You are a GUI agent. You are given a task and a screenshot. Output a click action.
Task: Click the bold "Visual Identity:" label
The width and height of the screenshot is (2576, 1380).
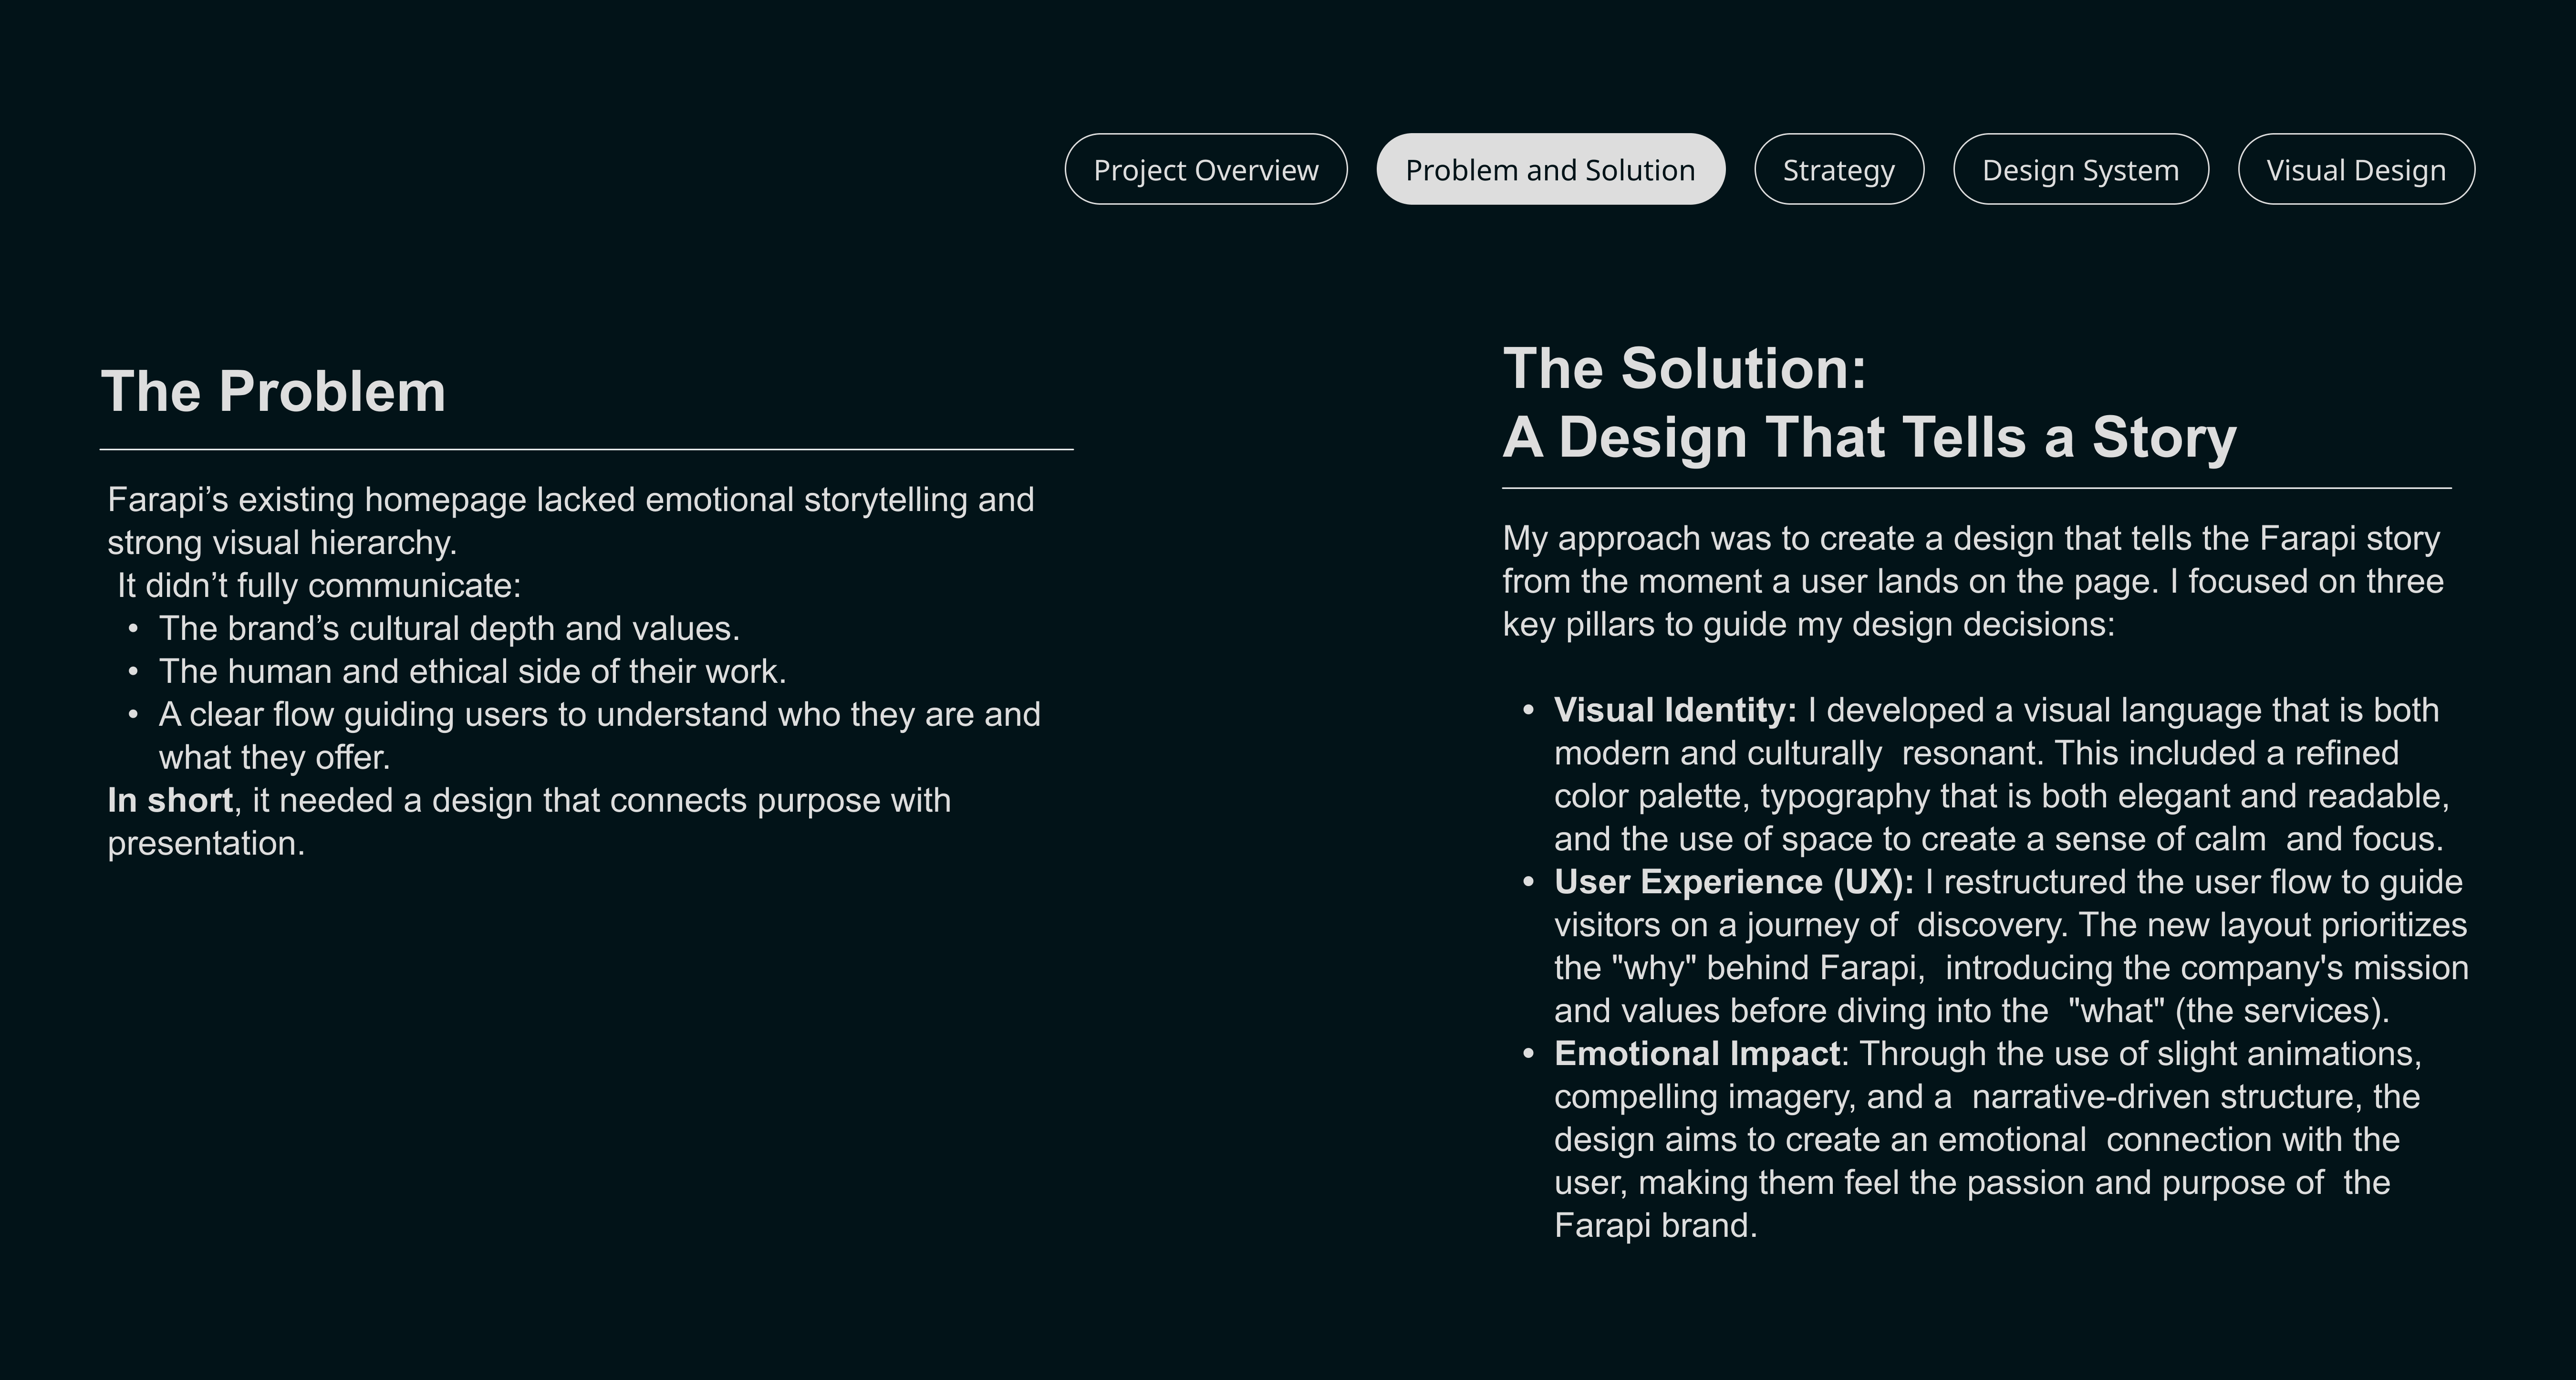(1675, 710)
